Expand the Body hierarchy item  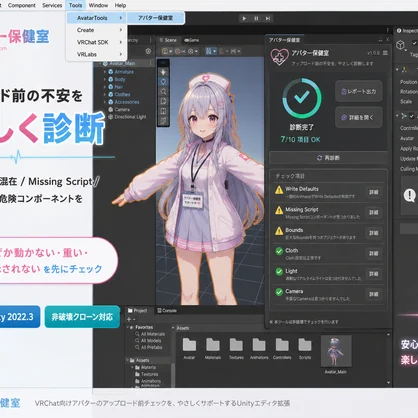click(x=105, y=79)
